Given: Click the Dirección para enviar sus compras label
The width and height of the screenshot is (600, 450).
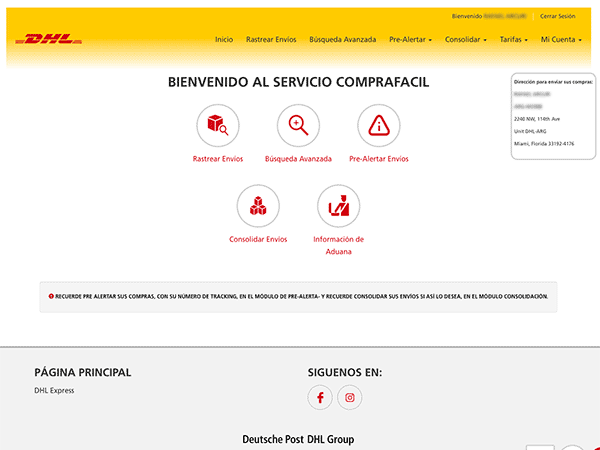Looking at the screenshot, I should tap(553, 82).
